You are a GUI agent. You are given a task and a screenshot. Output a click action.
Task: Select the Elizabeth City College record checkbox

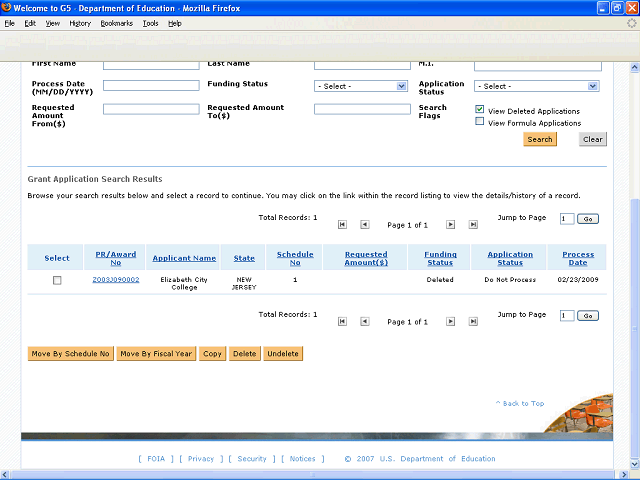(57, 280)
